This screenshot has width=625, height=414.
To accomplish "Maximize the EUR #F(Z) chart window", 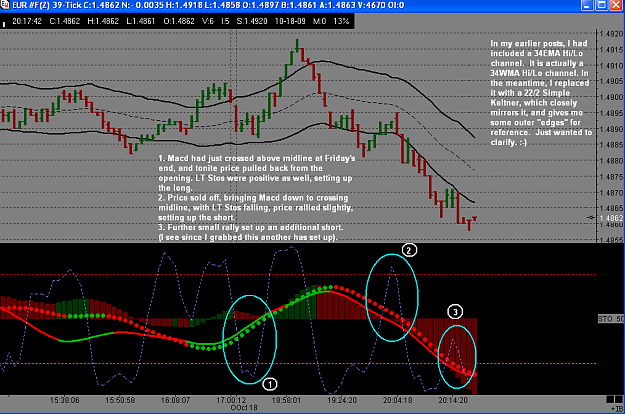I will click(x=601, y=5).
